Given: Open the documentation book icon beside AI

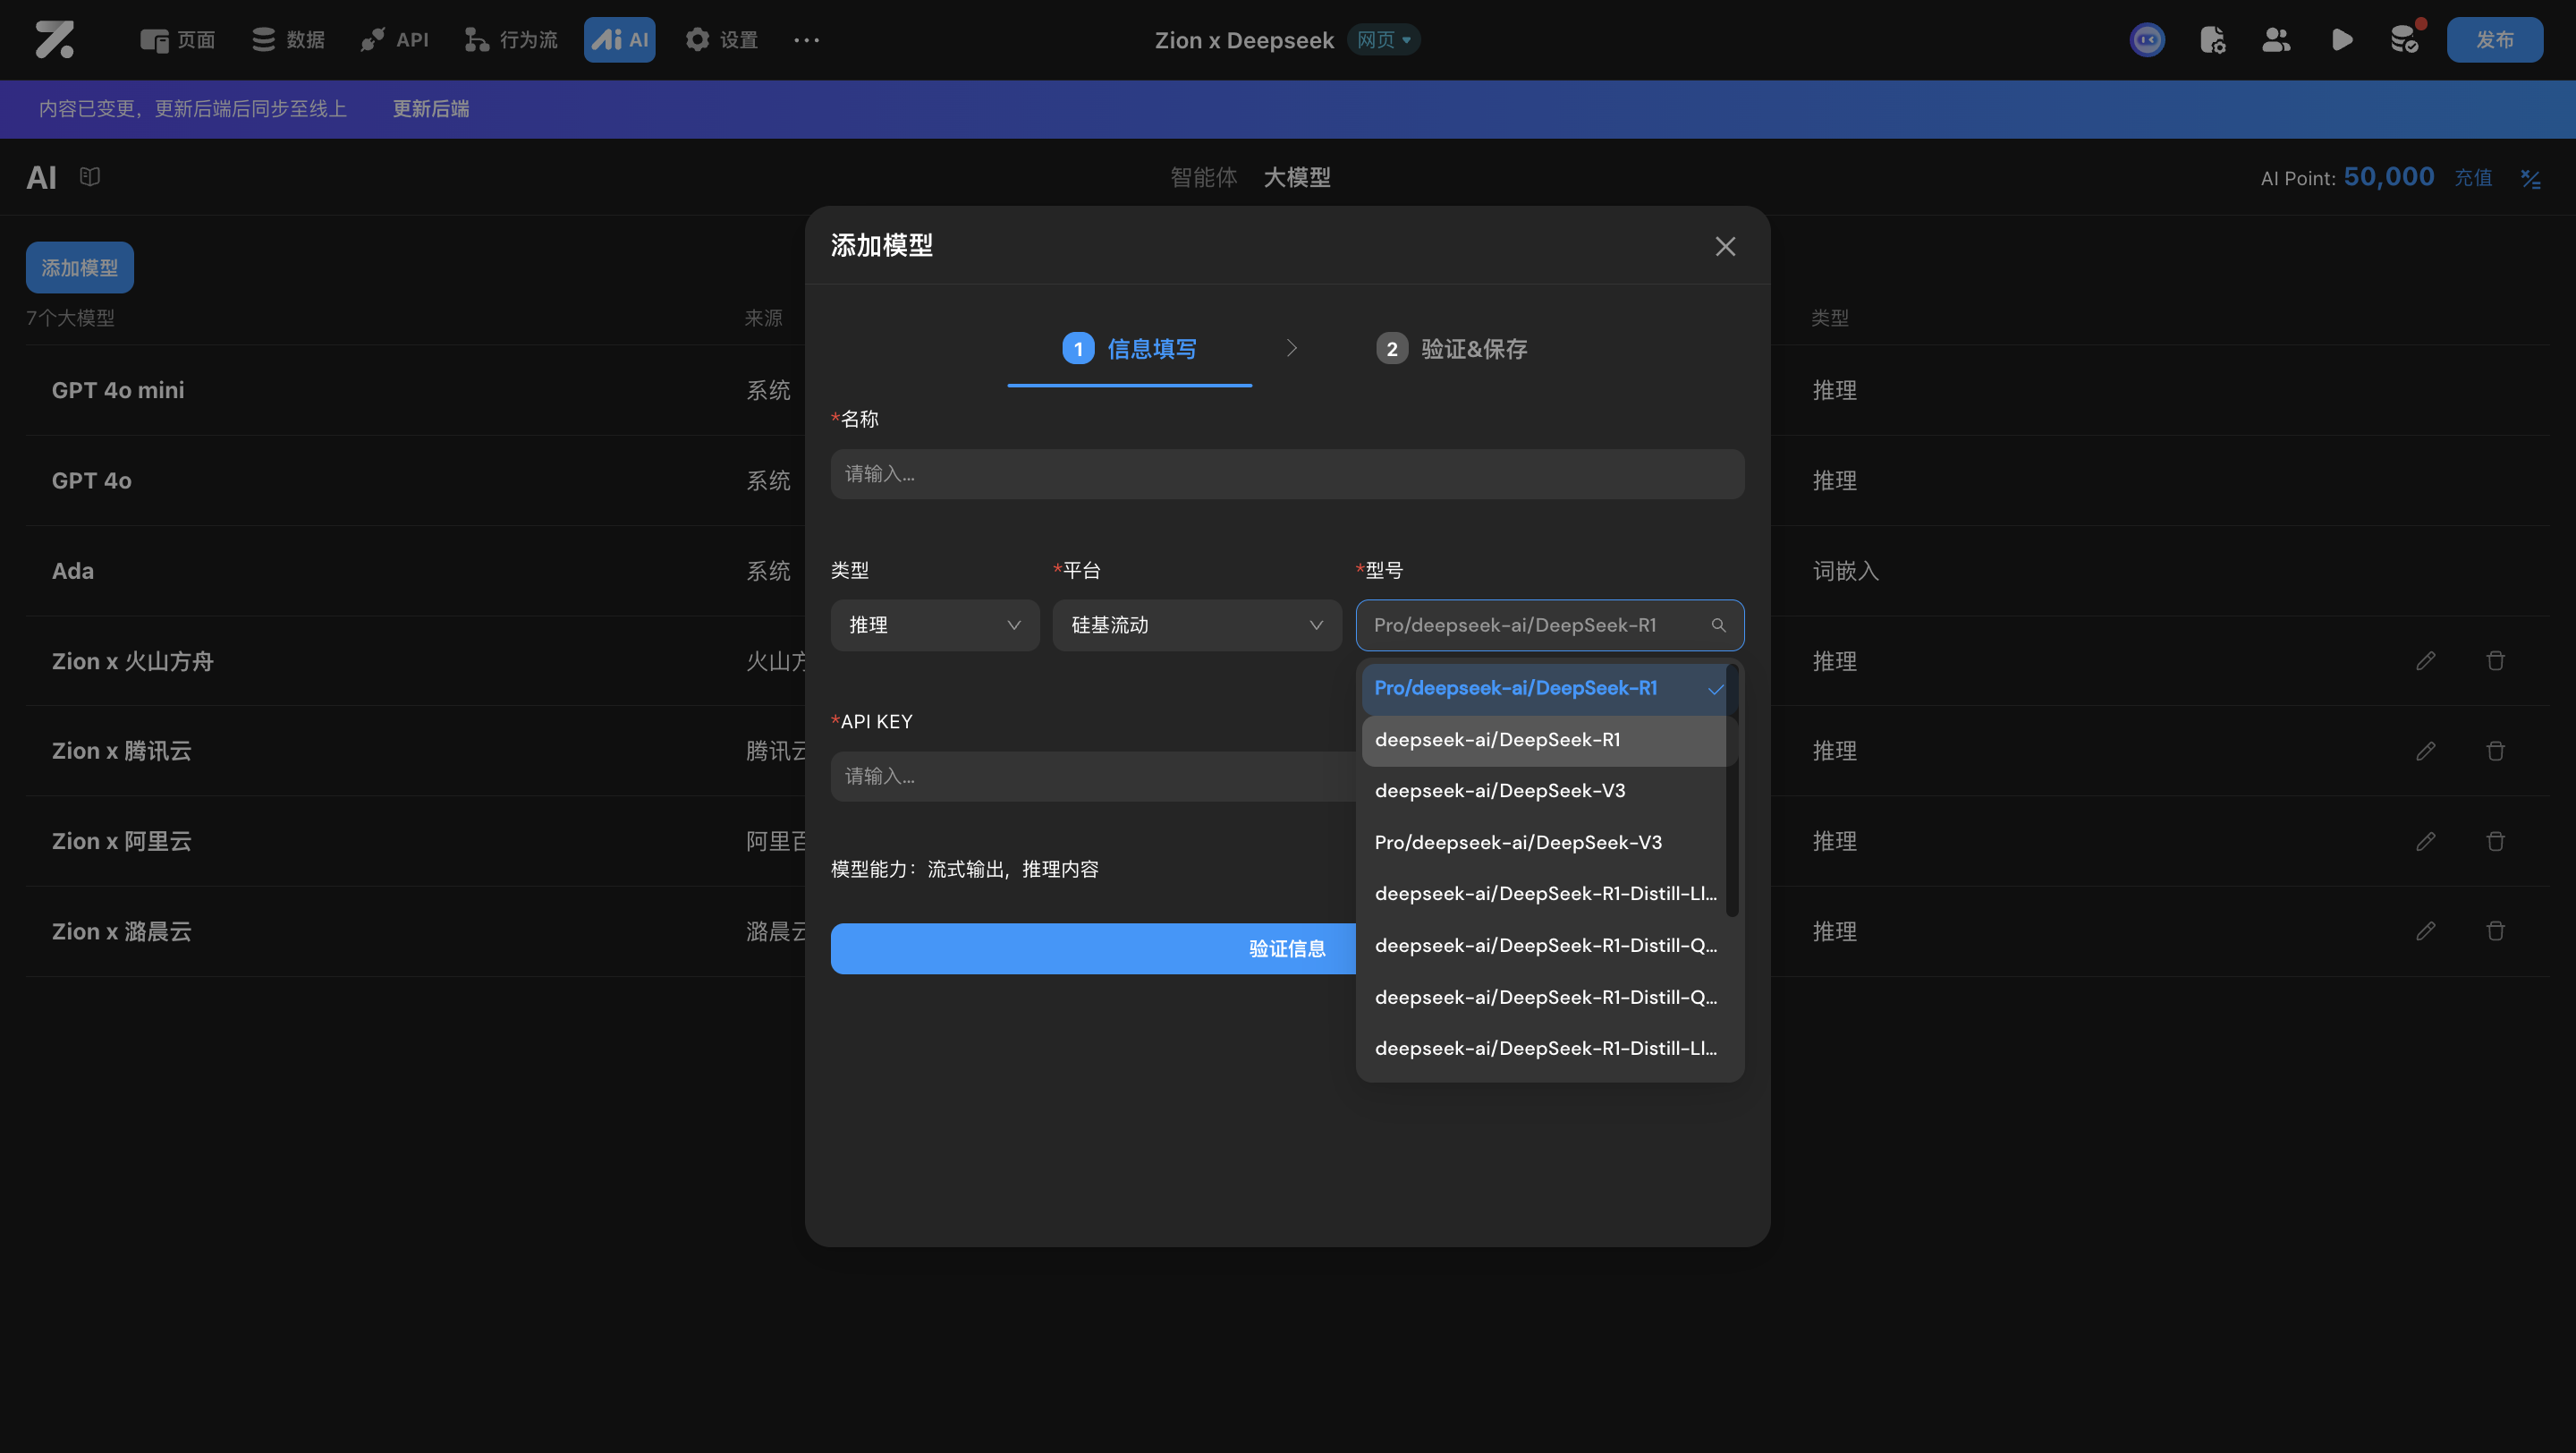Looking at the screenshot, I should pos(90,177).
